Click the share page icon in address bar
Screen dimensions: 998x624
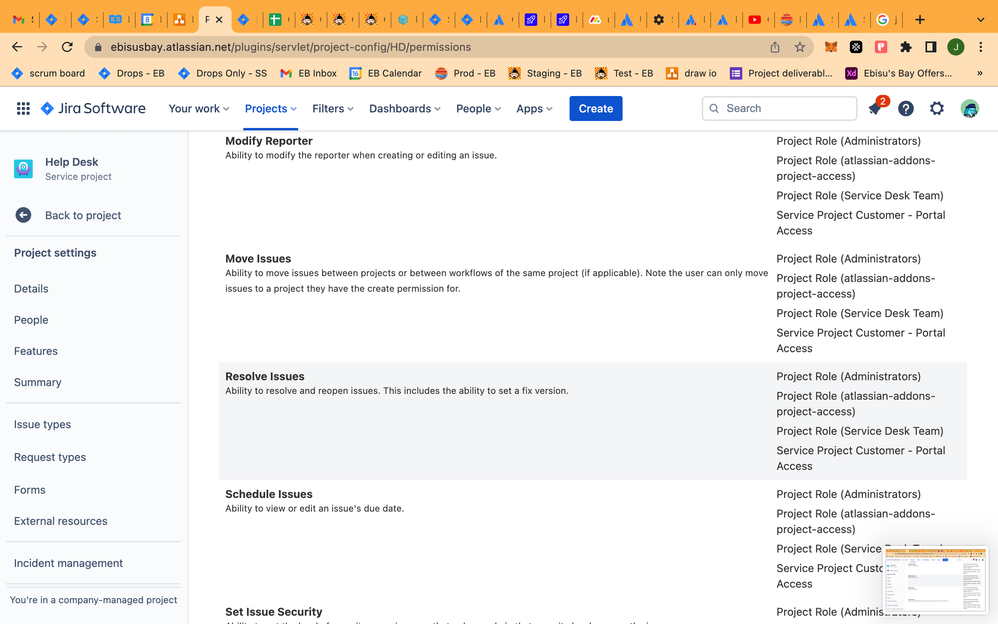[x=775, y=47]
